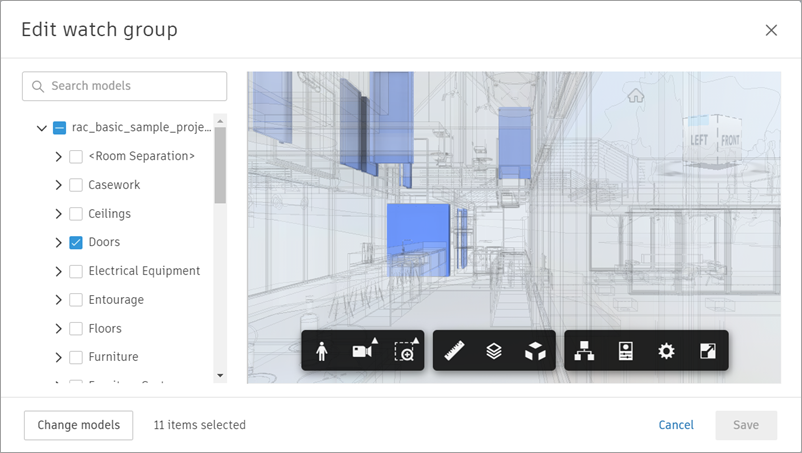Screen dimensions: 802x453
Task: Activate the First Person walk tool
Action: 322,351
